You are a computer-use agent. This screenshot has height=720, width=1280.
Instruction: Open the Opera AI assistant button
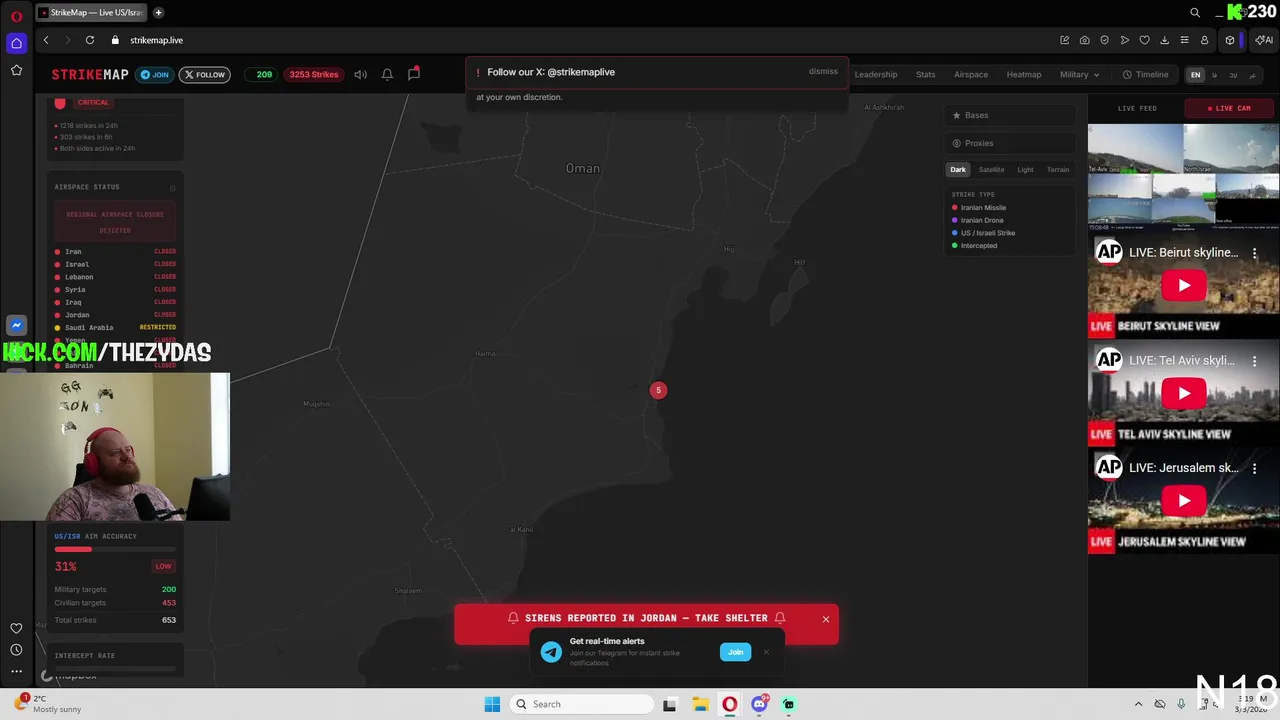pos(1264,40)
